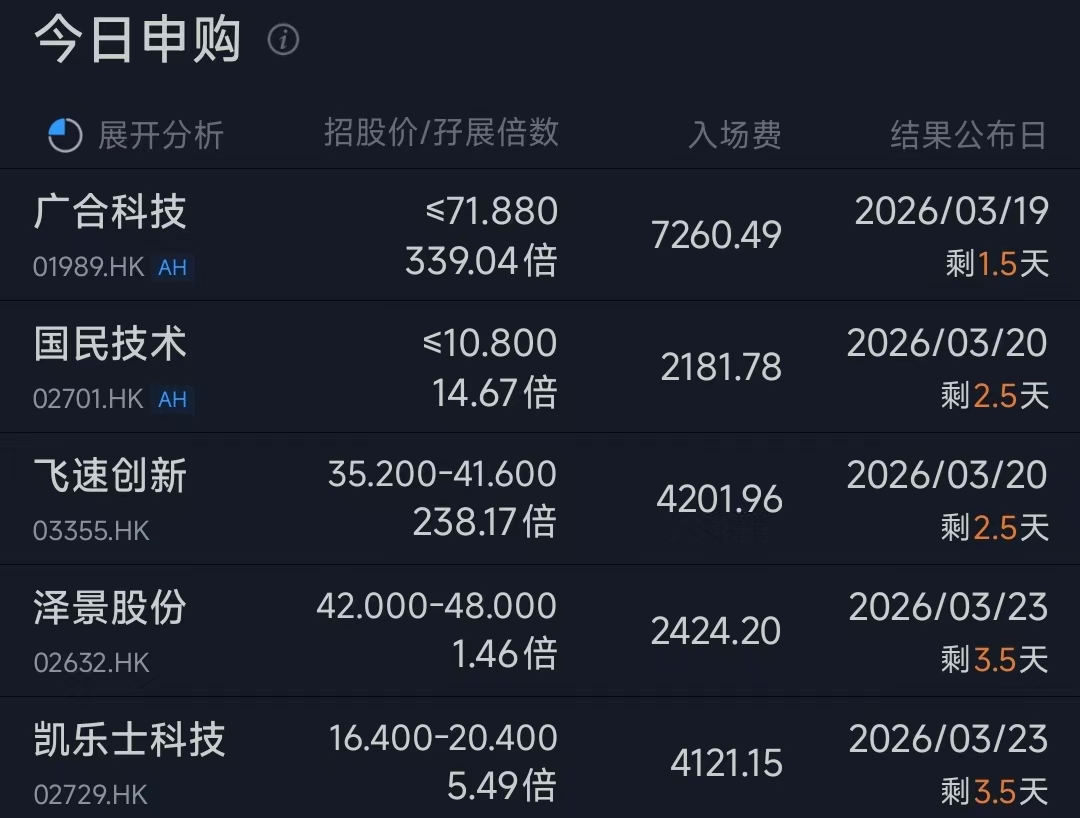Click the AH badge for 广合科技
Image resolution: width=1080 pixels, height=818 pixels.
(x=172, y=267)
